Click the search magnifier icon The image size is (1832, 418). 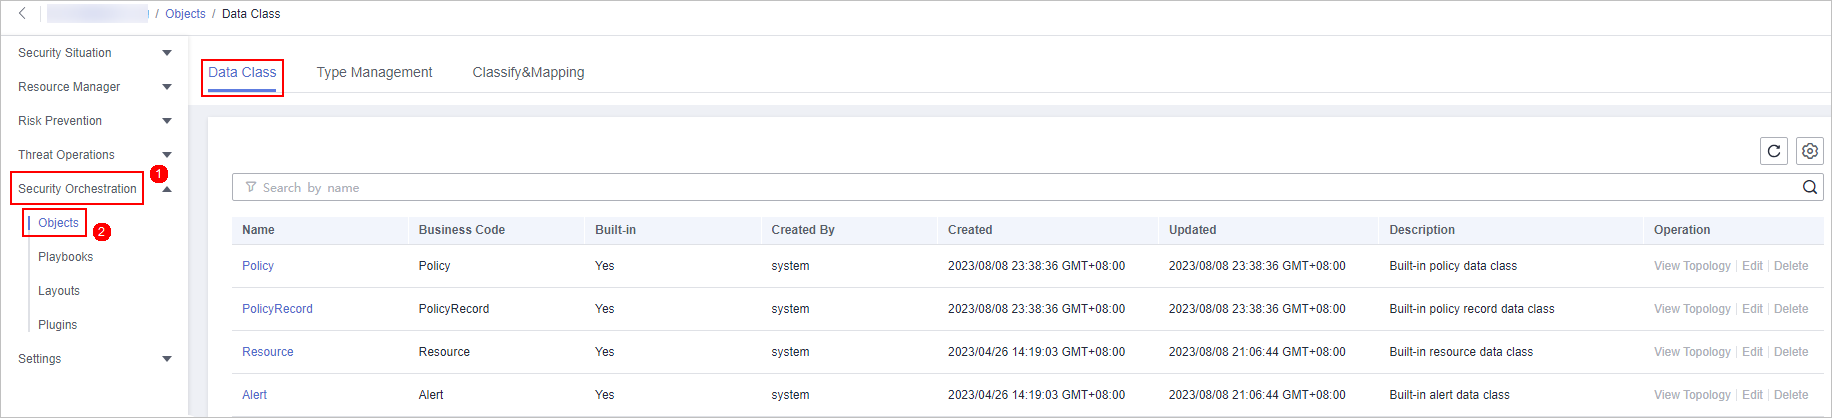point(1809,187)
